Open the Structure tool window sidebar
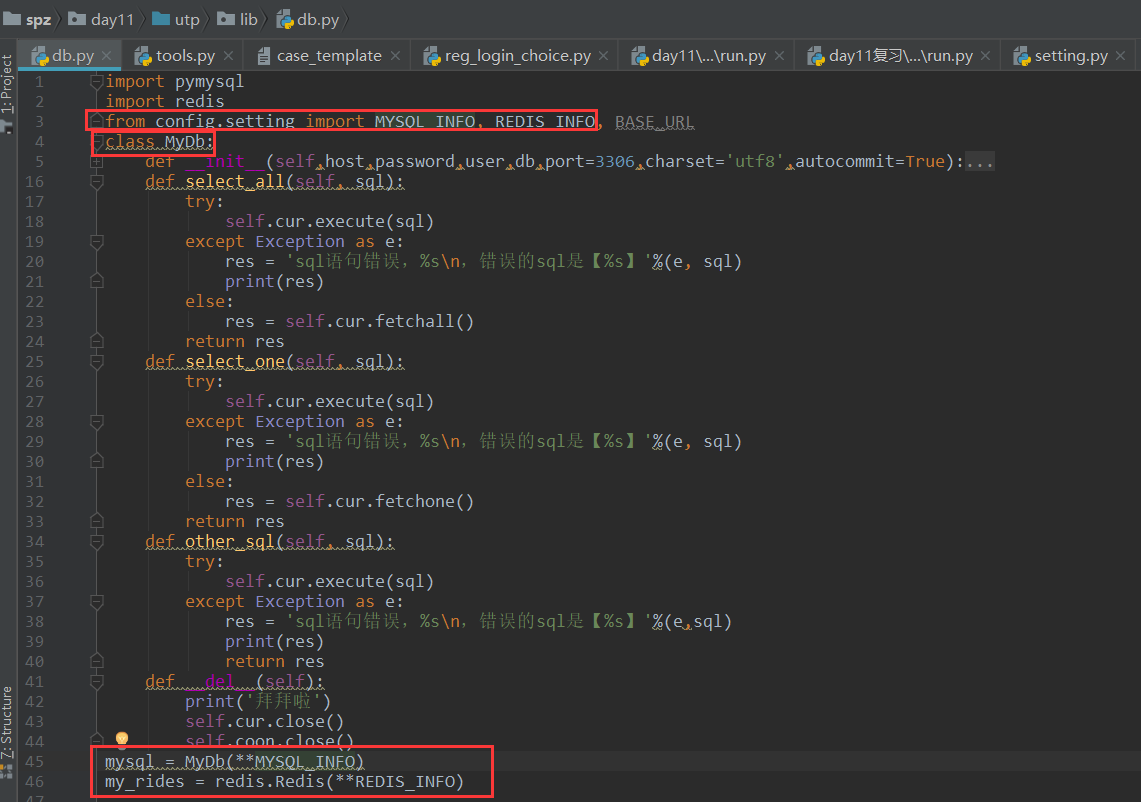1141x802 pixels. [x=7, y=722]
